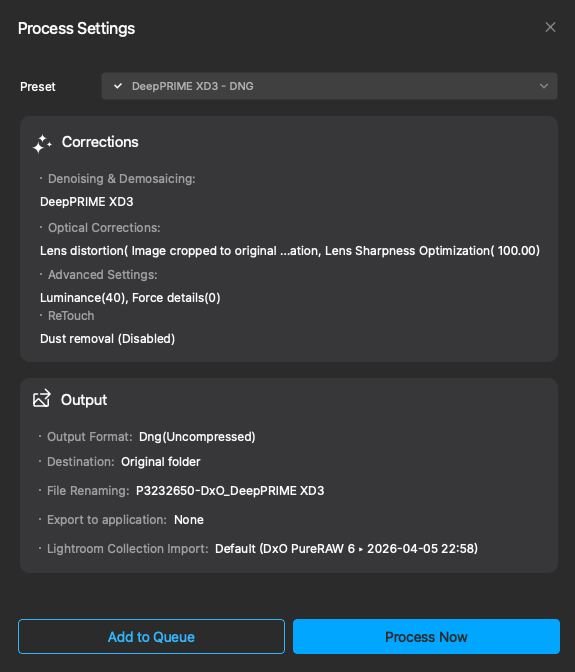Click the Output export icon

coord(42,399)
